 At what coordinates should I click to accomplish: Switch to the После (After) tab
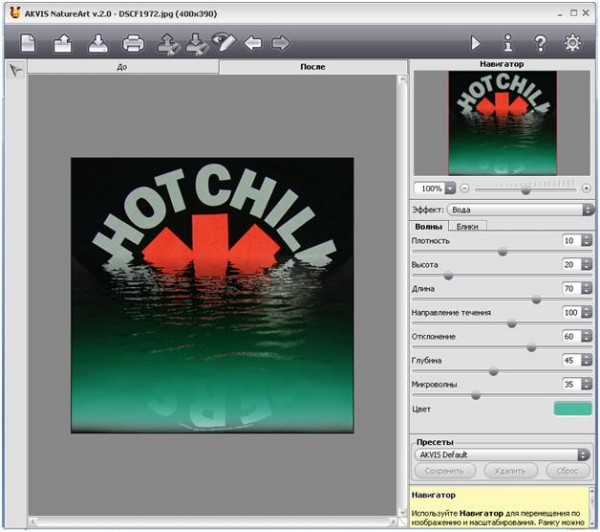[x=313, y=67]
